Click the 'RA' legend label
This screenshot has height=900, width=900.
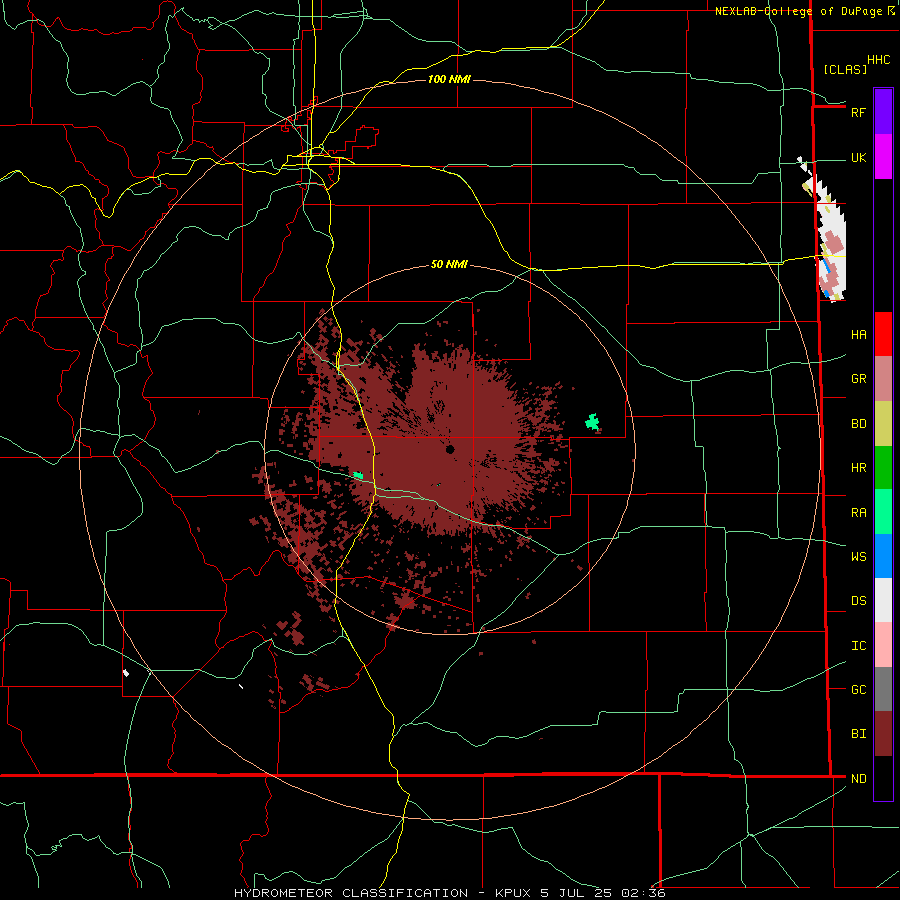(859, 513)
